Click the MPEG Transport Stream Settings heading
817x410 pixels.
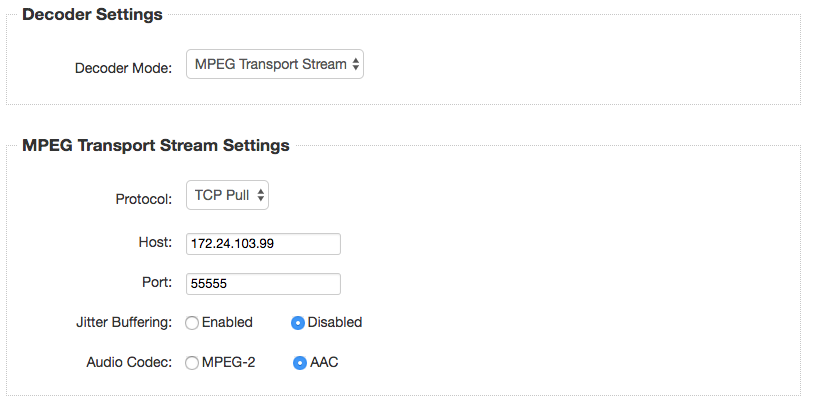[156, 145]
